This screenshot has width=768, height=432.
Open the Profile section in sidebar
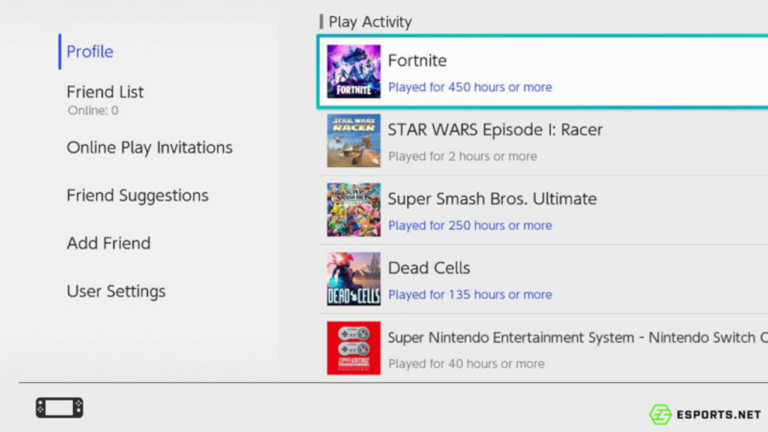click(90, 51)
